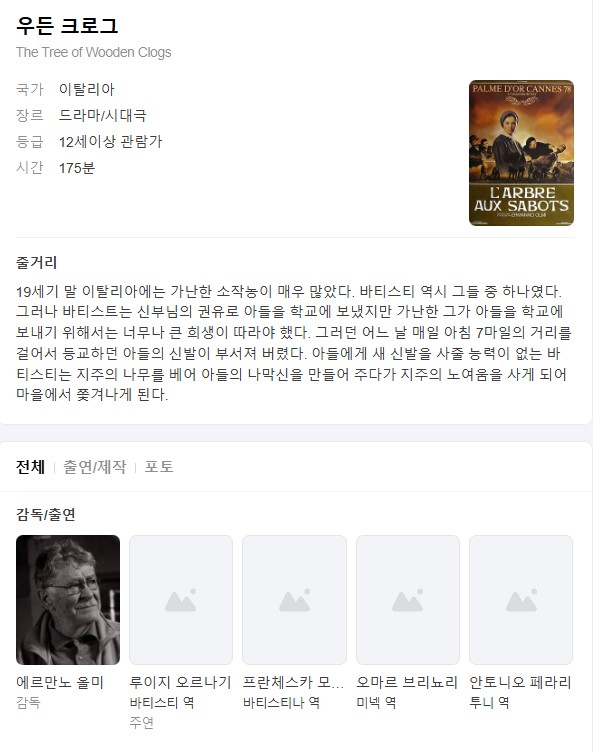Click actor name 안토니오 페라리

(x=521, y=682)
